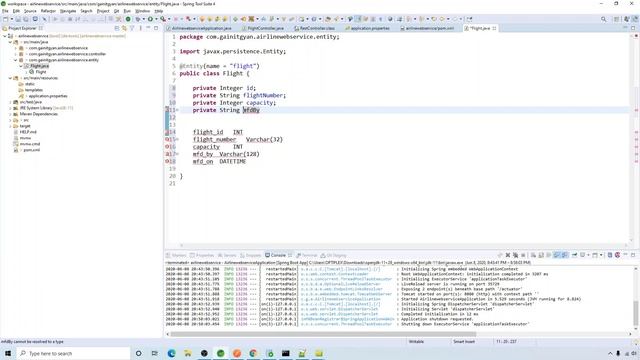Minimize the Console panel
The height and width of the screenshot is (360, 640).
625,255
